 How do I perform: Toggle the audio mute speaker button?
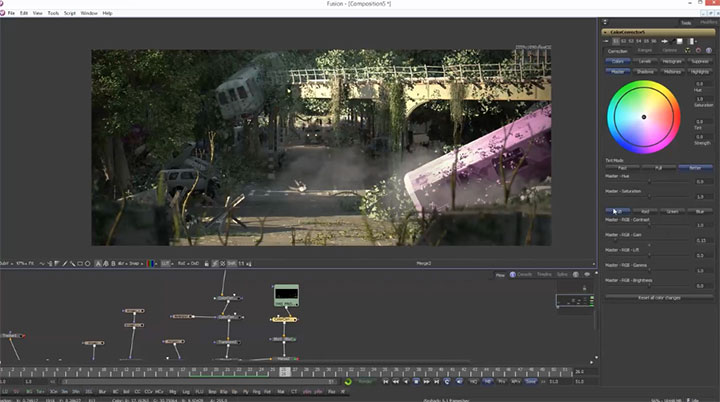[x=459, y=382]
